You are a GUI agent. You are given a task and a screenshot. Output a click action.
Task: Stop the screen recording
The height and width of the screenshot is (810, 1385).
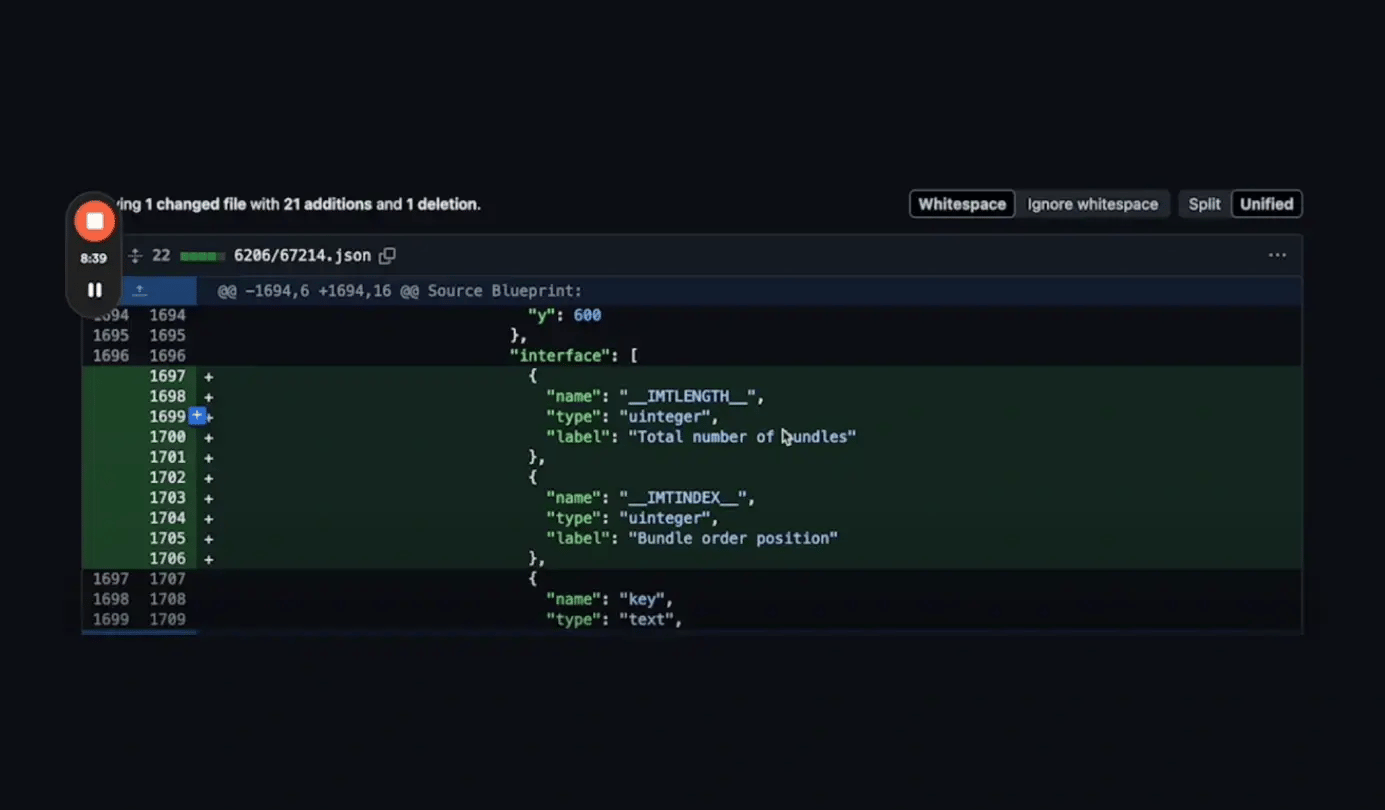tap(94, 220)
